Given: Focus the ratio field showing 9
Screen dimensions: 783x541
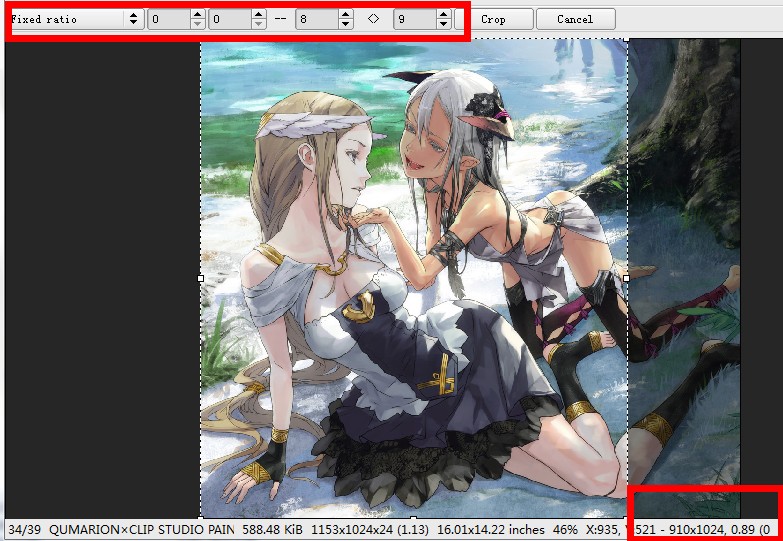Looking at the screenshot, I should (x=415, y=19).
